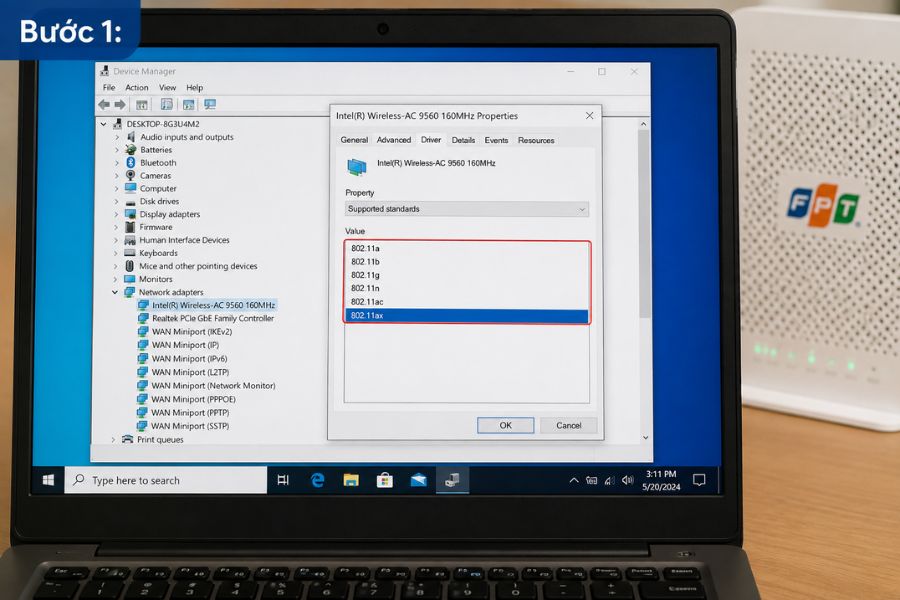Select WAN Miniport (IKEv2)
This screenshot has height=600, width=900.
pyautogui.click(x=192, y=331)
